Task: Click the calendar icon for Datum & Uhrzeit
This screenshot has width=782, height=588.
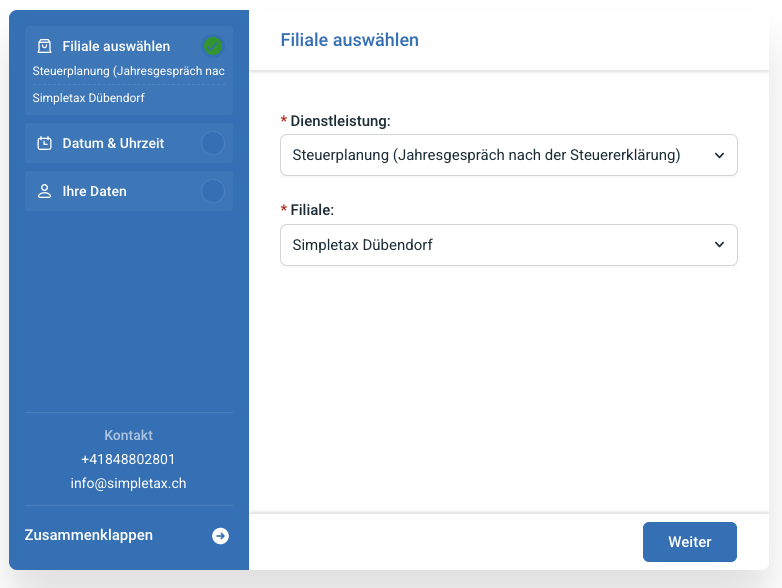Action: click(x=44, y=143)
